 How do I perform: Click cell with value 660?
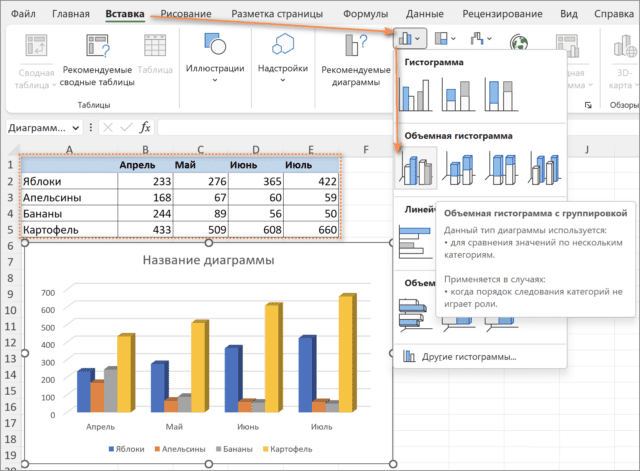pyautogui.click(x=311, y=230)
